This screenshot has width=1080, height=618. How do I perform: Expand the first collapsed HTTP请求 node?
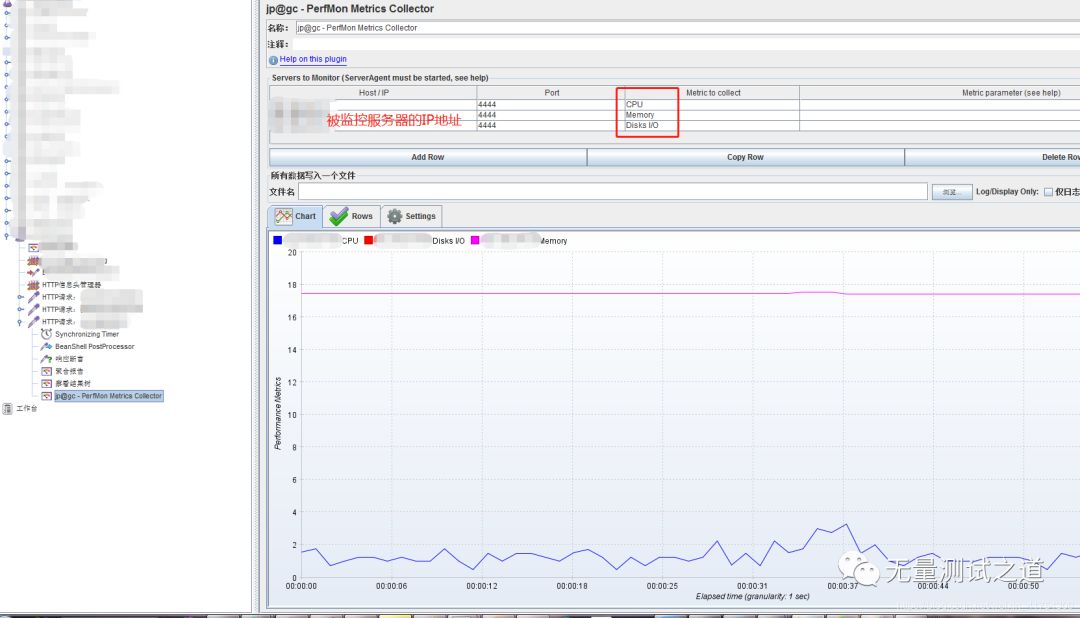[x=21, y=297]
